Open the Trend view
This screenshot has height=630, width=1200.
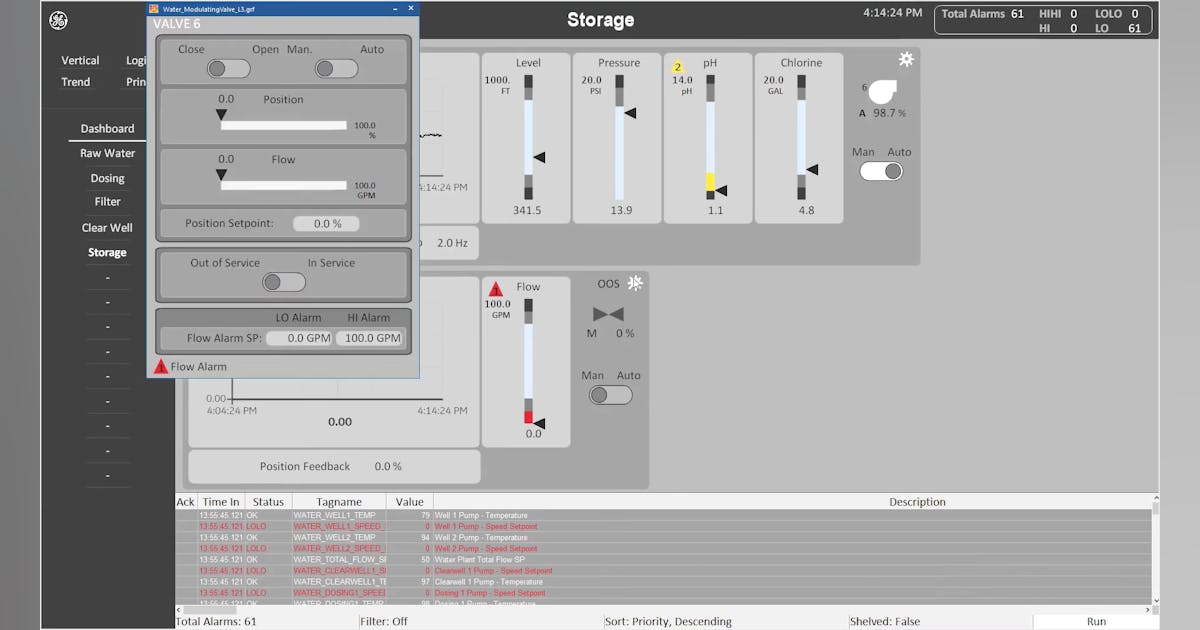[76, 82]
